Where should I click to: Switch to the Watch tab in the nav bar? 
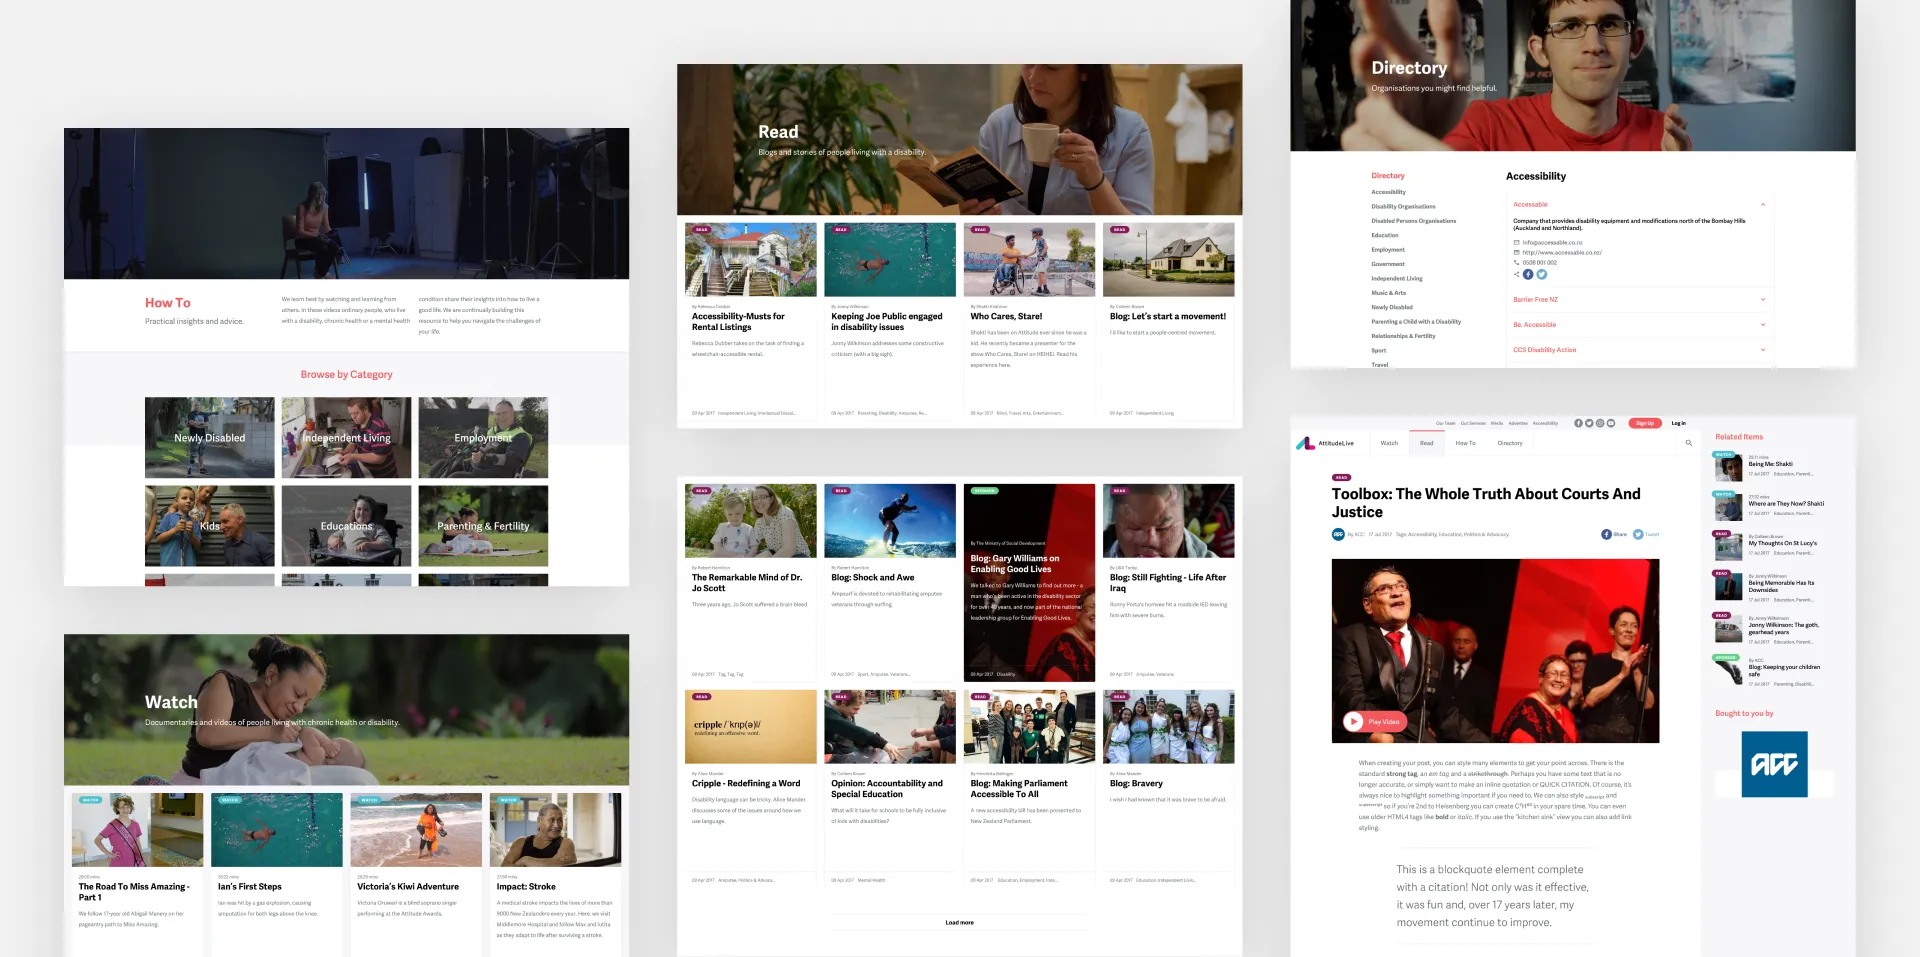pos(1389,443)
